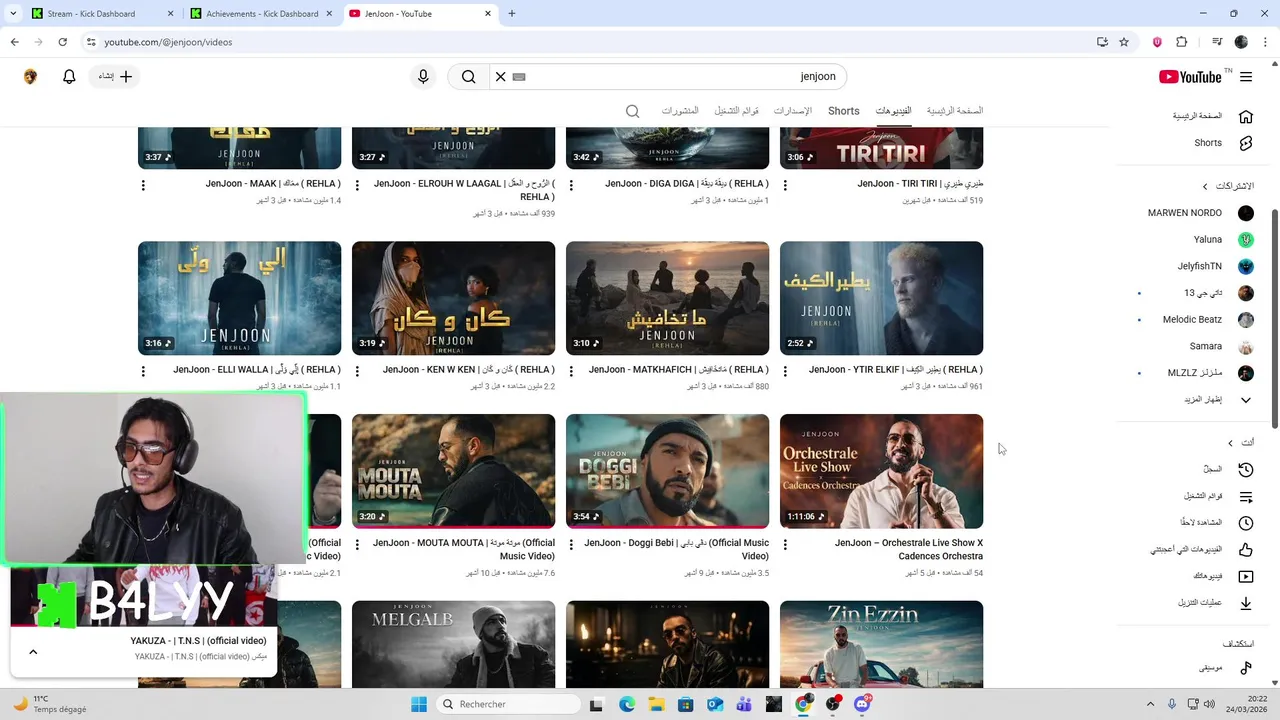Click the search magnifier button
Viewport: 1280px width, 720px height.
(468, 76)
